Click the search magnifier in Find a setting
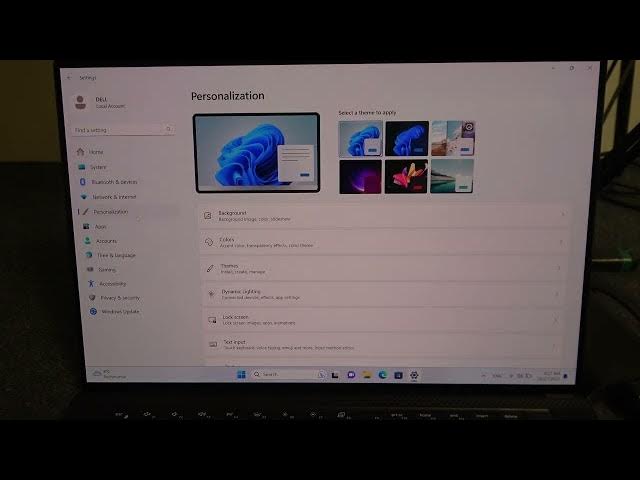640x480 pixels. [168, 129]
